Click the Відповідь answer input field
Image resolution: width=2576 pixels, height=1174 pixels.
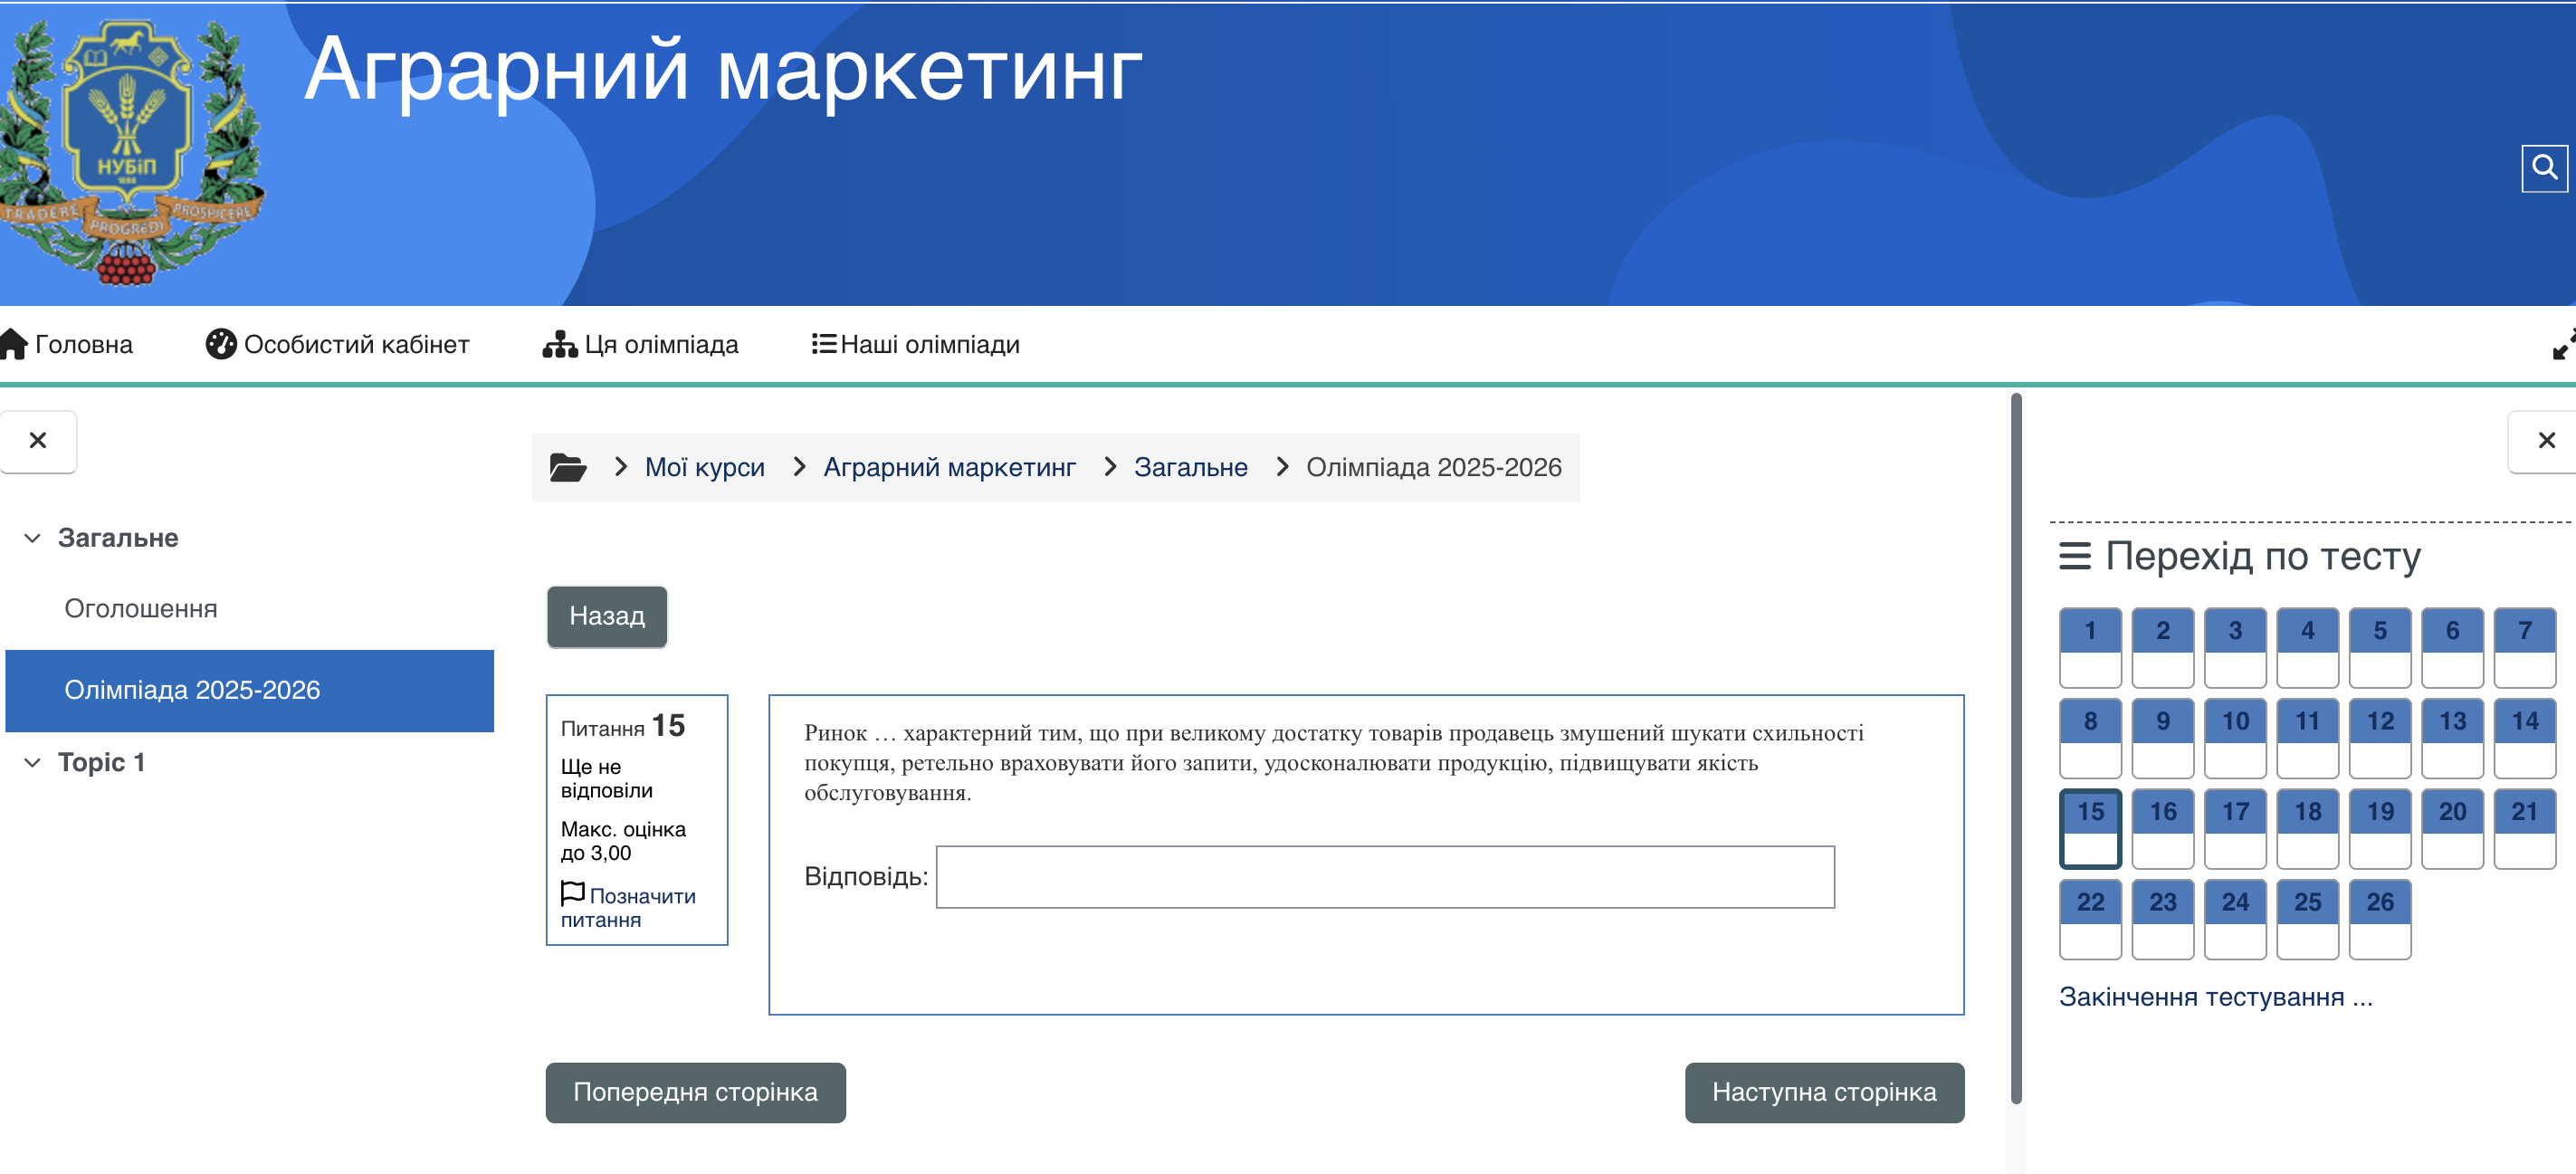[1384, 877]
